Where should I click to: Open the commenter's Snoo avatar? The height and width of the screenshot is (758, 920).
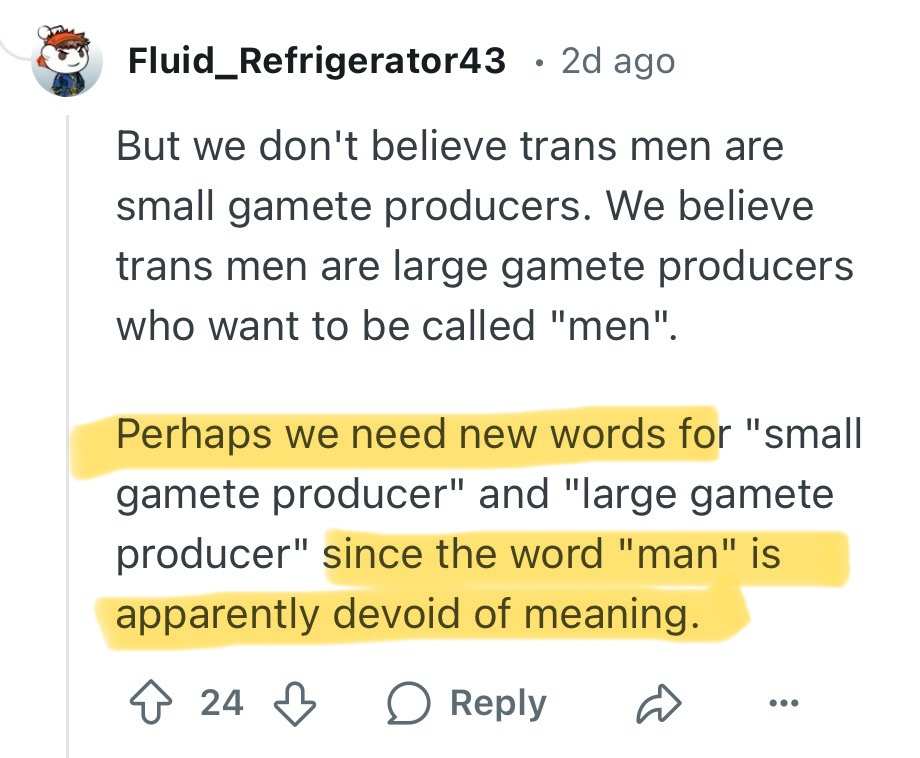coord(67,60)
